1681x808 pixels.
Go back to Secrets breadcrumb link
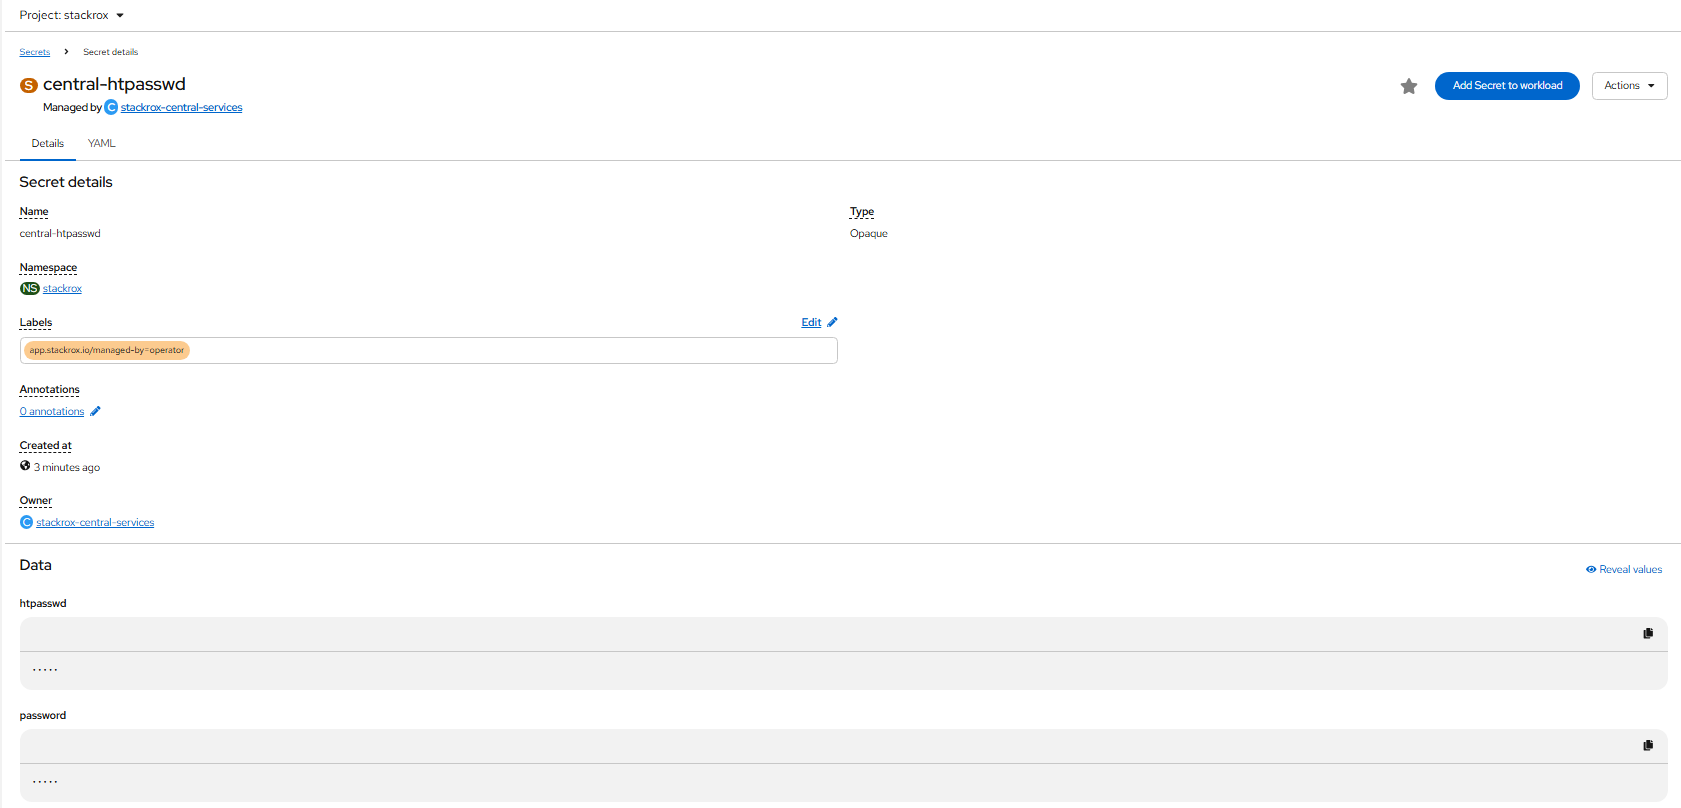[x=35, y=52]
